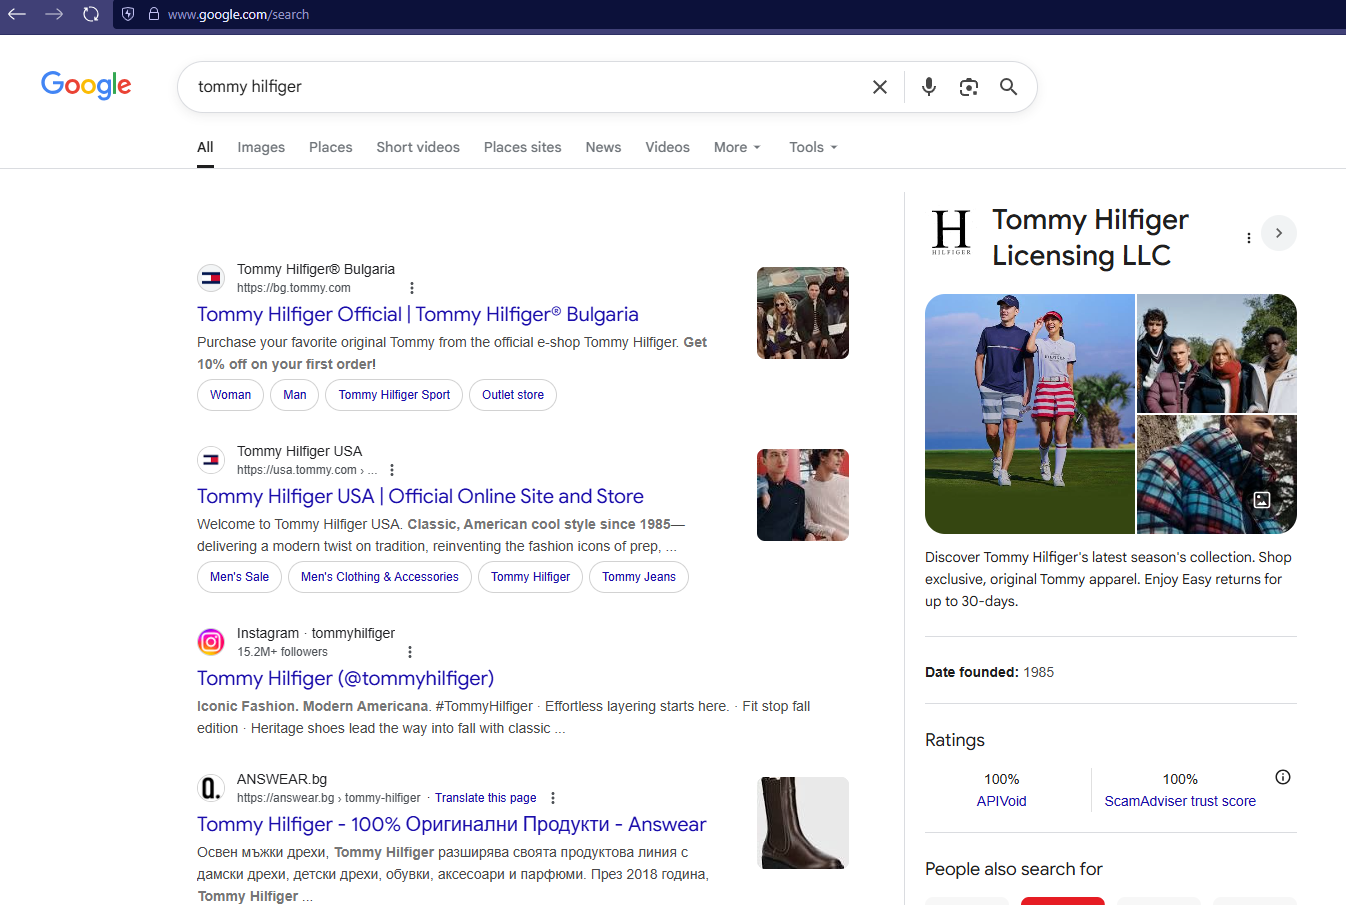
Task: Select the Men's Clothing & Accessories chip
Action: [x=379, y=577]
